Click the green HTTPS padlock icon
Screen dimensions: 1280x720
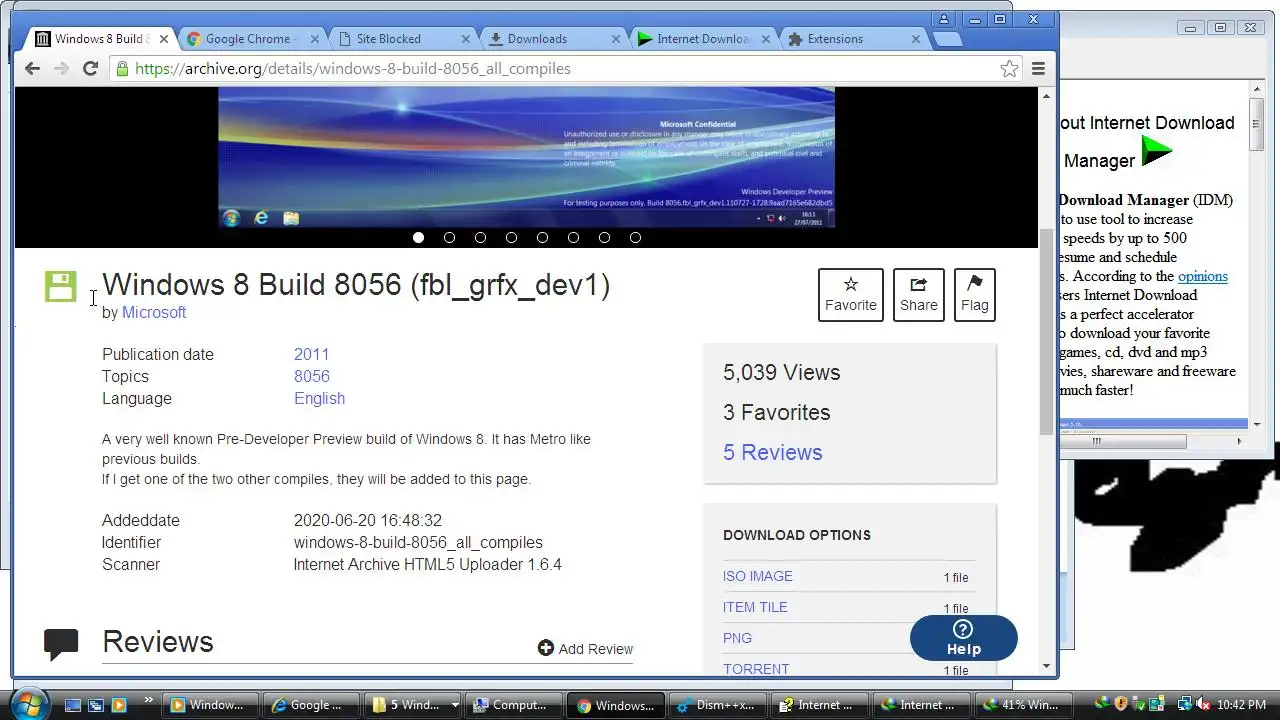(122, 68)
